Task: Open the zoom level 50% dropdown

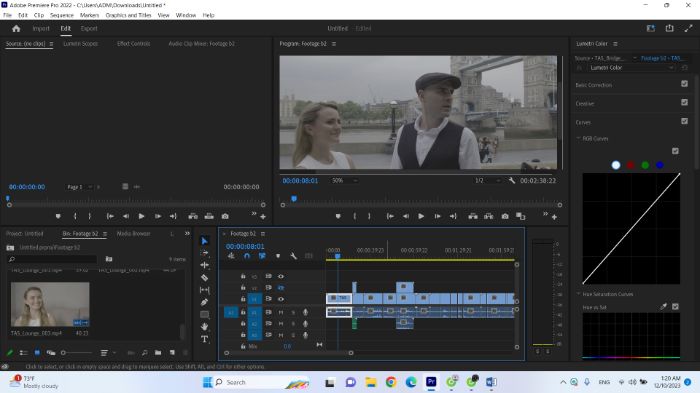Action: pyautogui.click(x=344, y=180)
